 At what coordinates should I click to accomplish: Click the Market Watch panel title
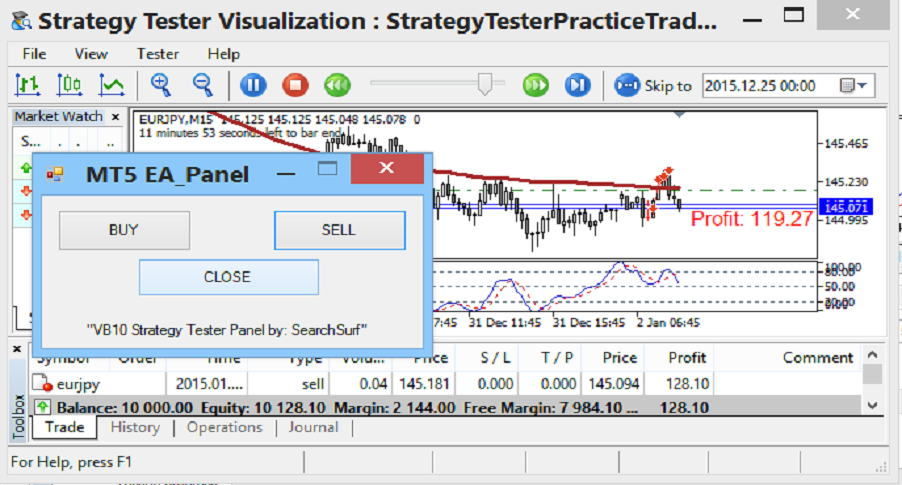59,117
